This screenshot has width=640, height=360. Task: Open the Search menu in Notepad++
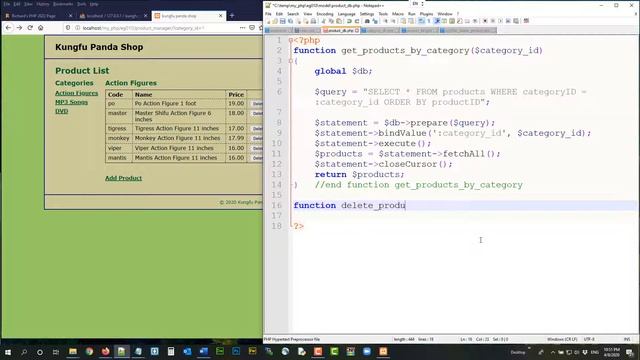pos(293,14)
